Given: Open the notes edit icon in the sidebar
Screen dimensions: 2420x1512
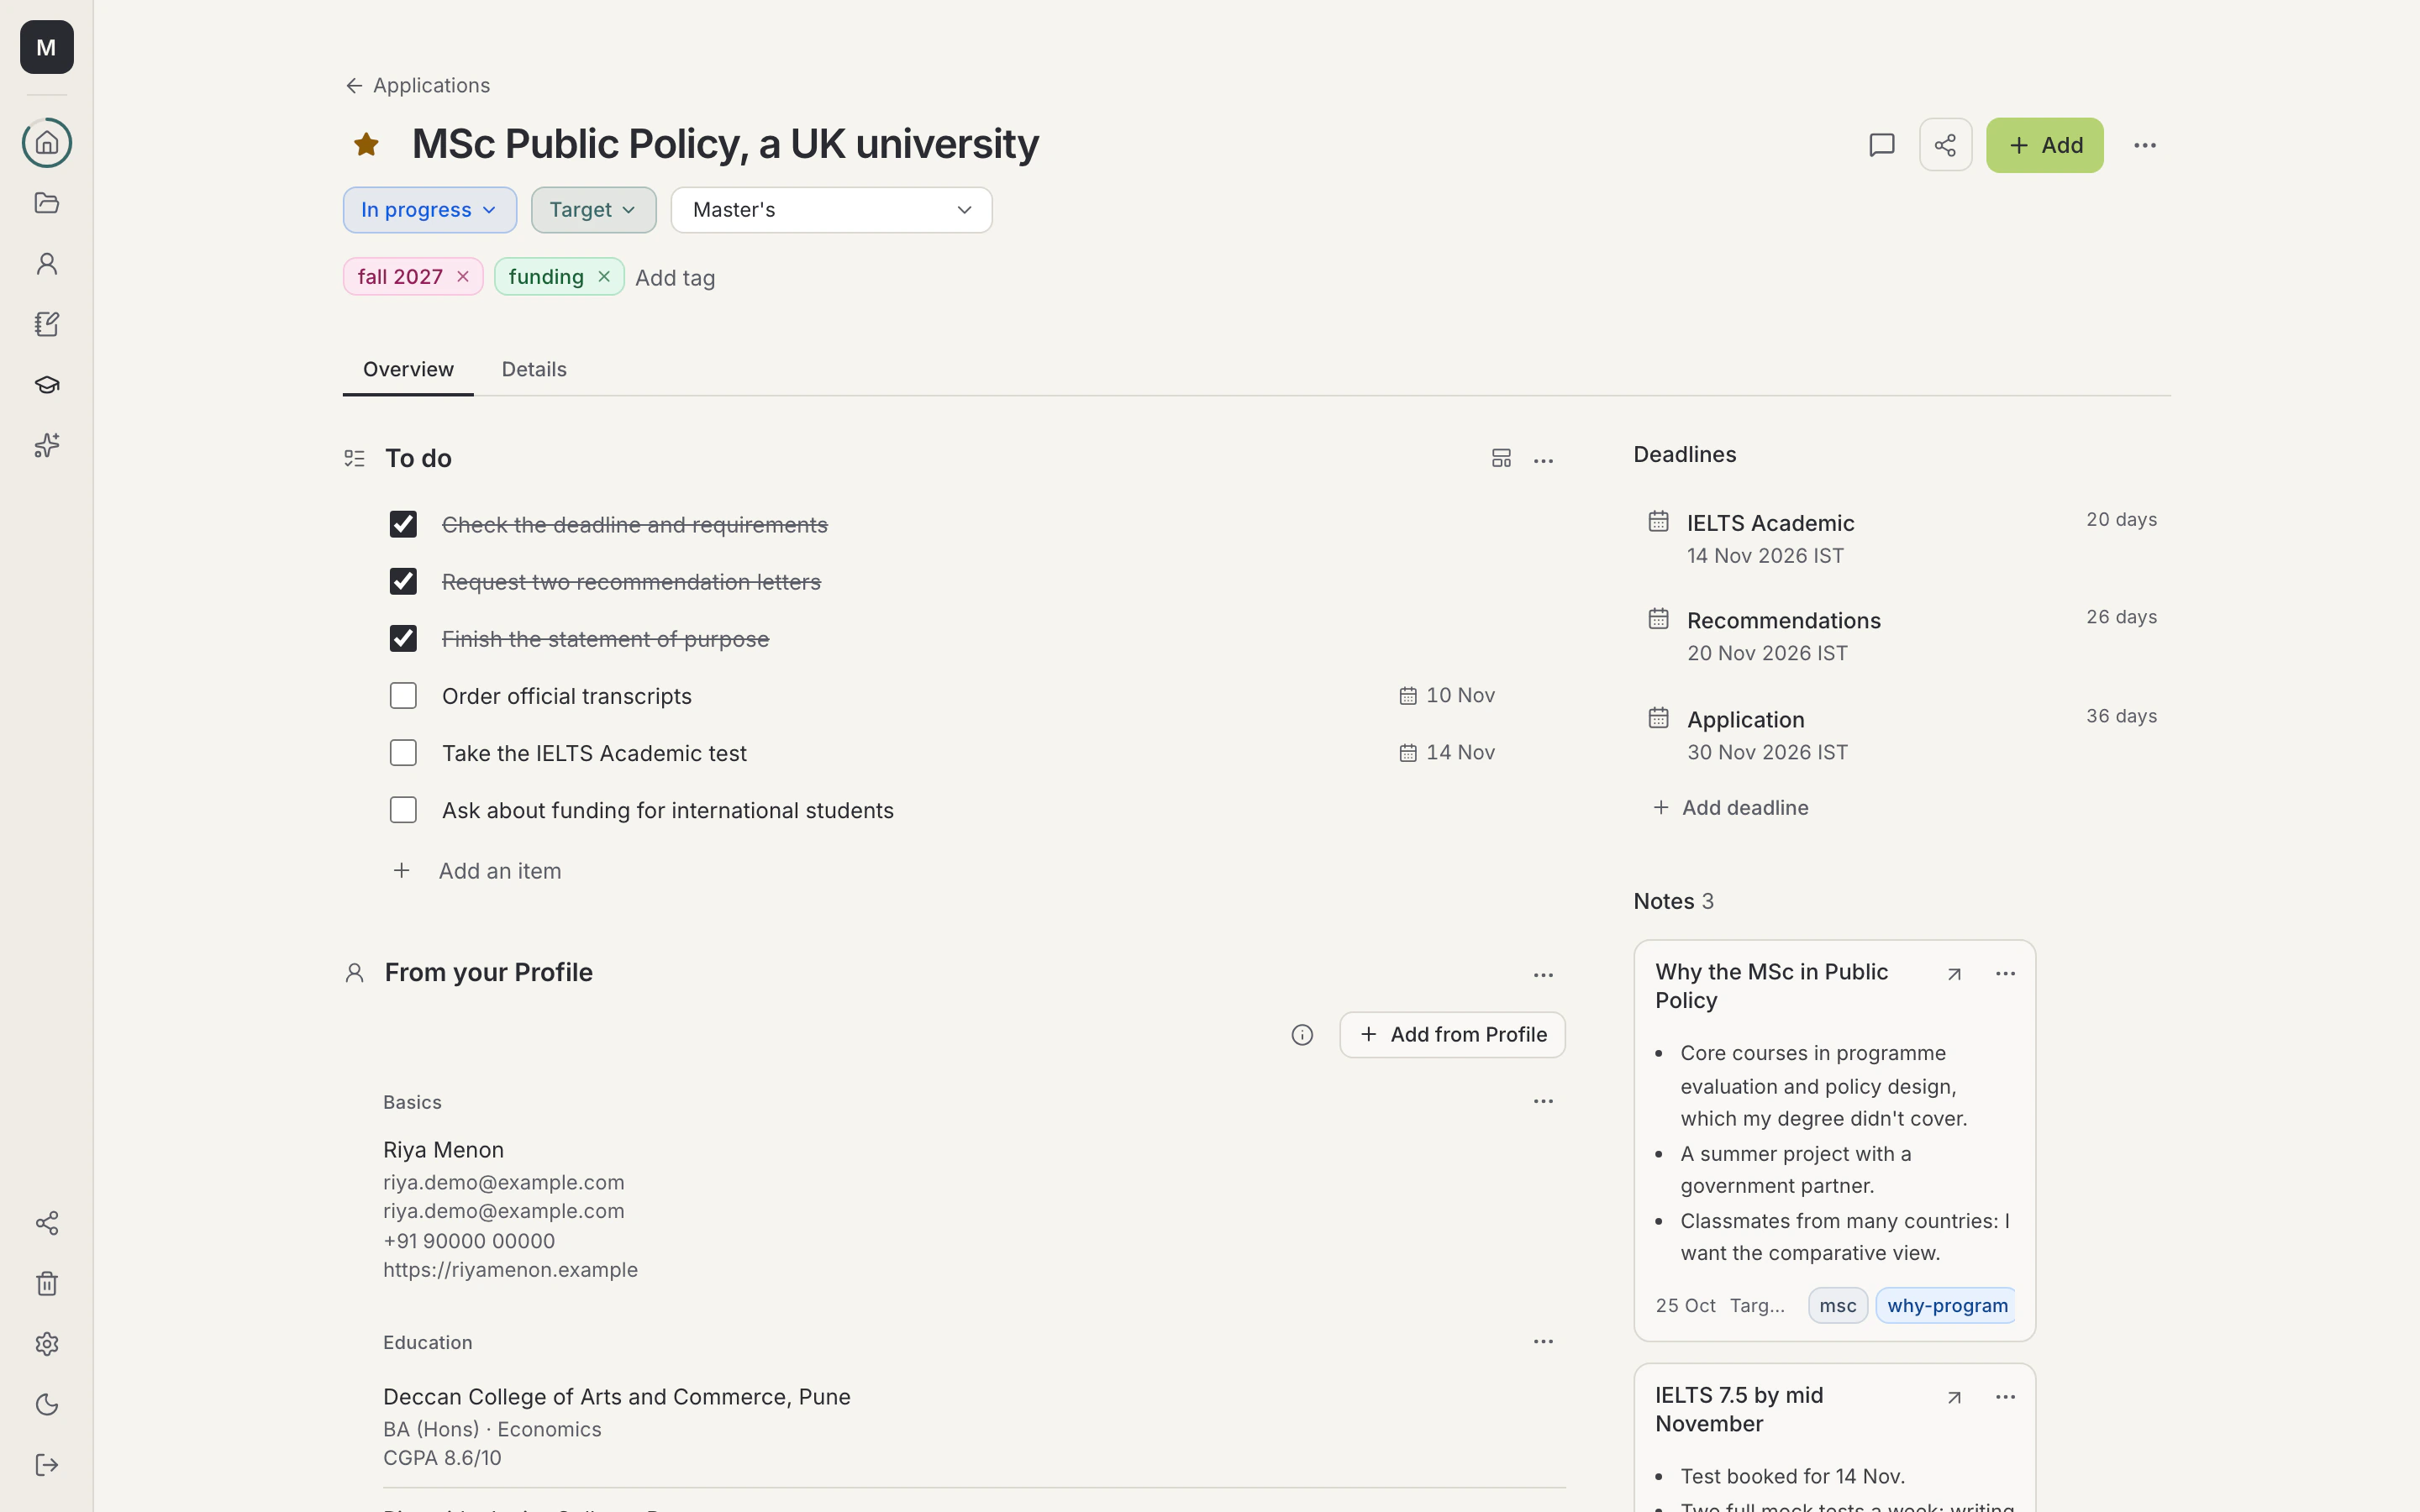Looking at the screenshot, I should click(x=47, y=324).
